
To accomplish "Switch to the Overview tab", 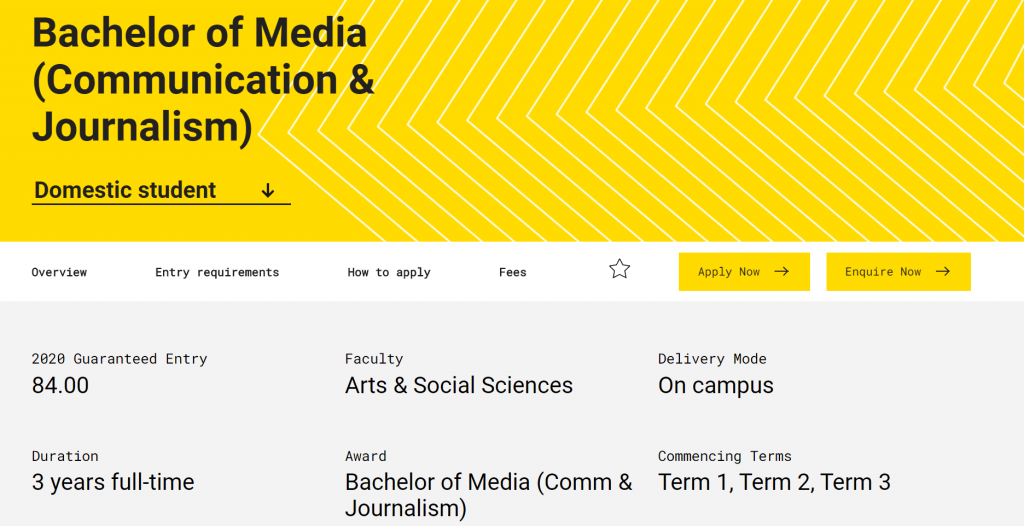I will [x=59, y=272].
